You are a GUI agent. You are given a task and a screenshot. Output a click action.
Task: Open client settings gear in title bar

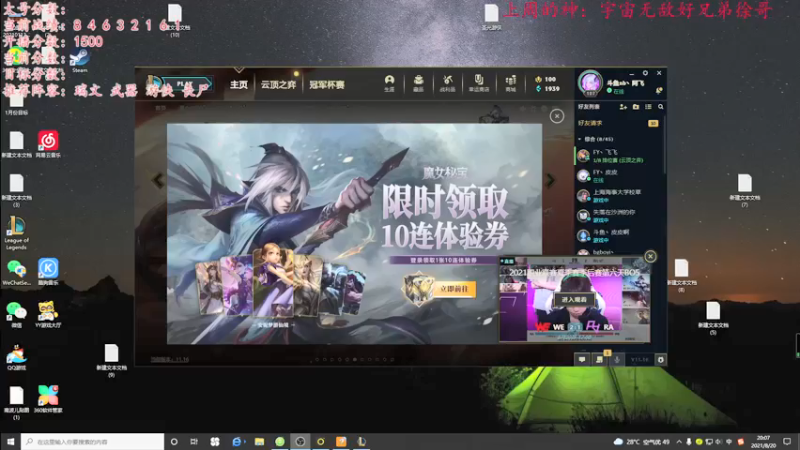pyautogui.click(x=645, y=73)
